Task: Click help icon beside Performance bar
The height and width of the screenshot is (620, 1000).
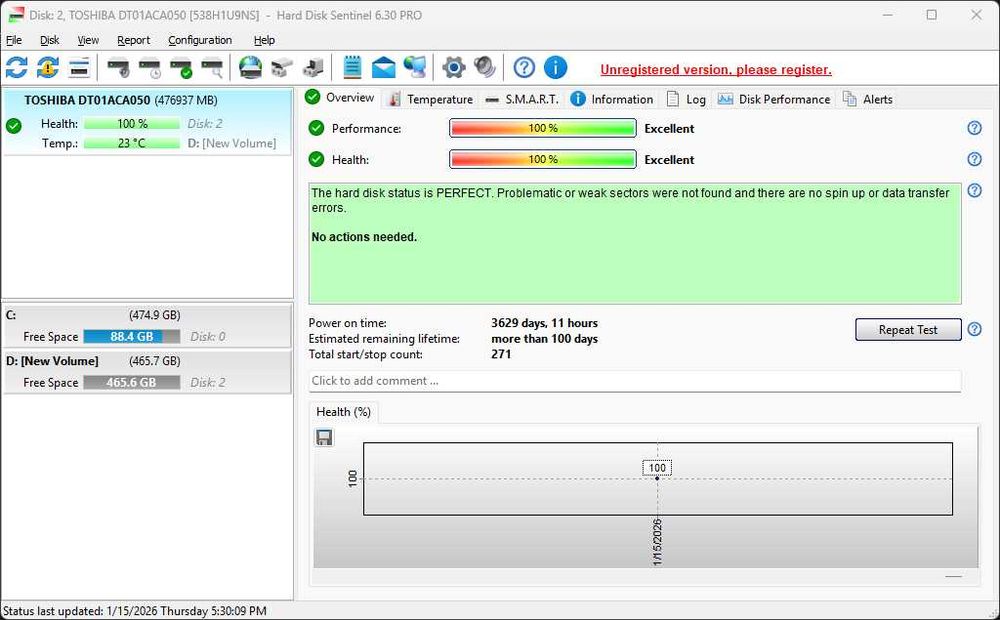Action: [974, 128]
